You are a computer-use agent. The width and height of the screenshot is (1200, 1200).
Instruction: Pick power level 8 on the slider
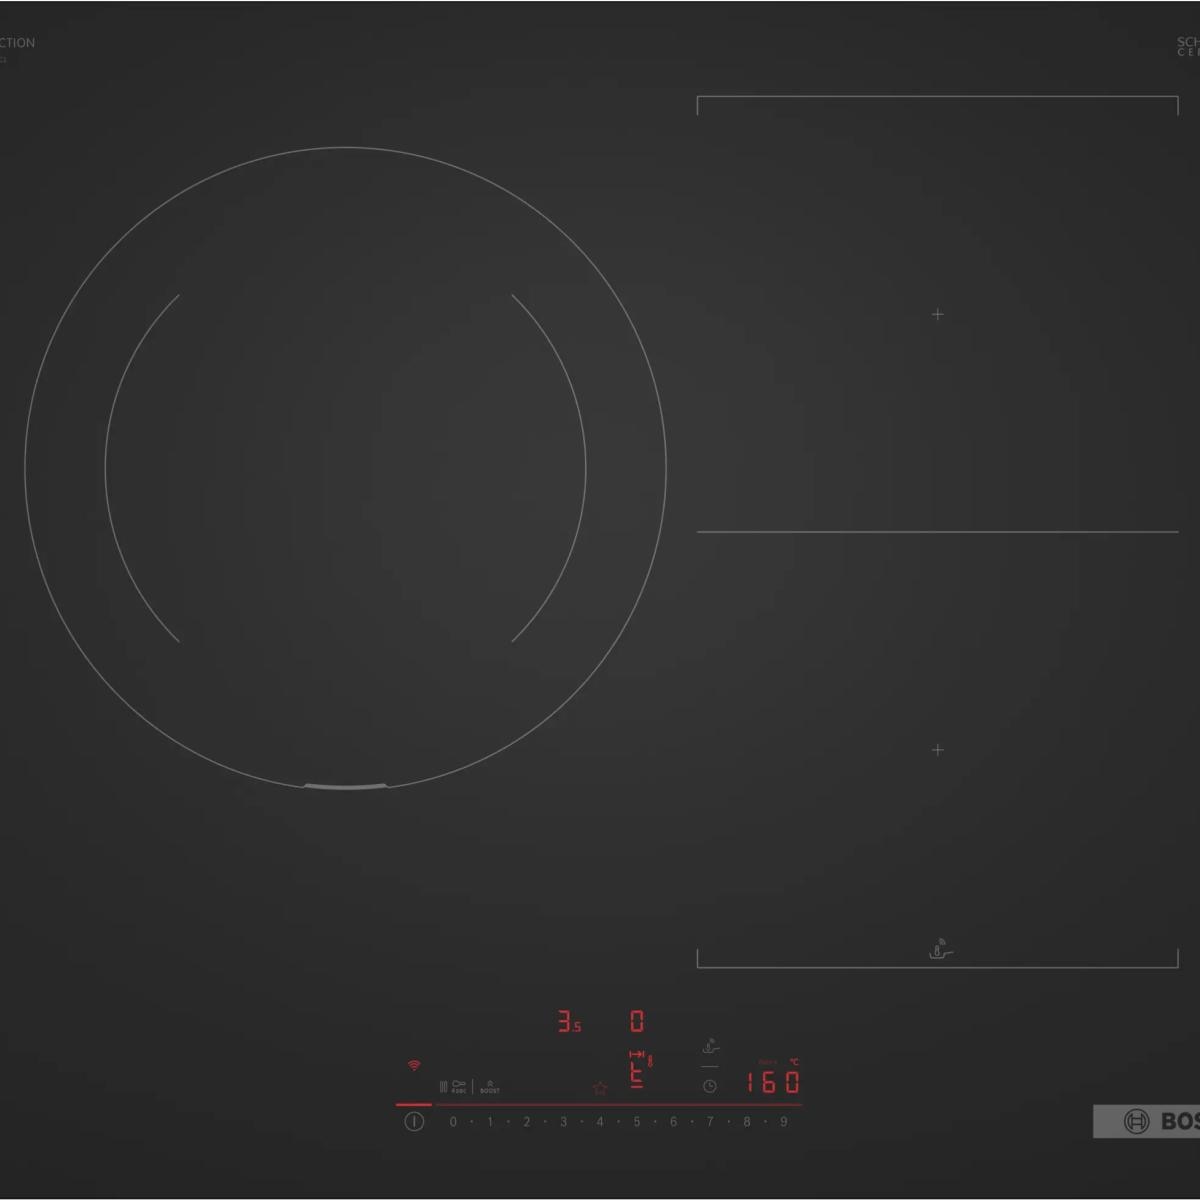pos(746,1122)
